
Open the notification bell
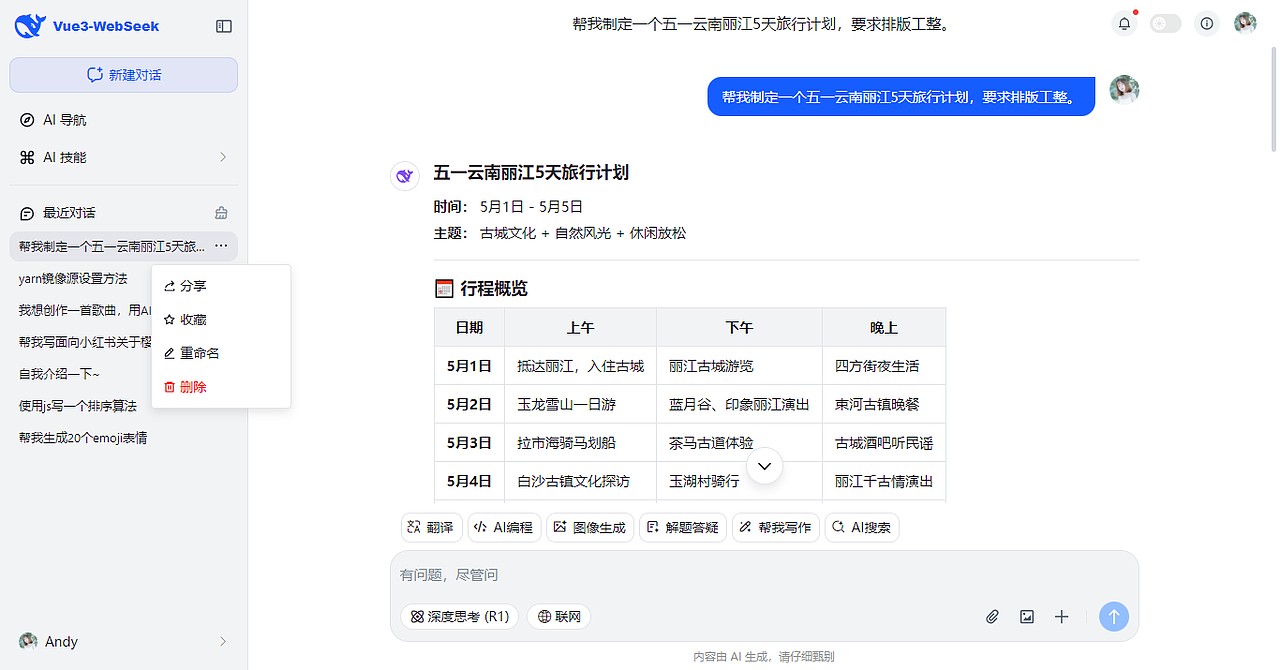pos(1124,23)
